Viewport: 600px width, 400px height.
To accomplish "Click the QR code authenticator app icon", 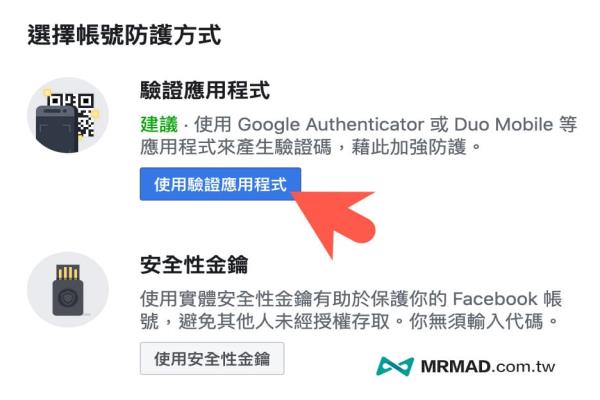I will (68, 115).
